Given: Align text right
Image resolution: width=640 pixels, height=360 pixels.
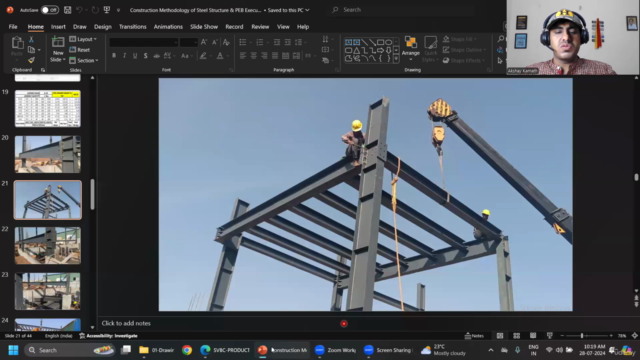Looking at the screenshot, I should click(264, 56).
